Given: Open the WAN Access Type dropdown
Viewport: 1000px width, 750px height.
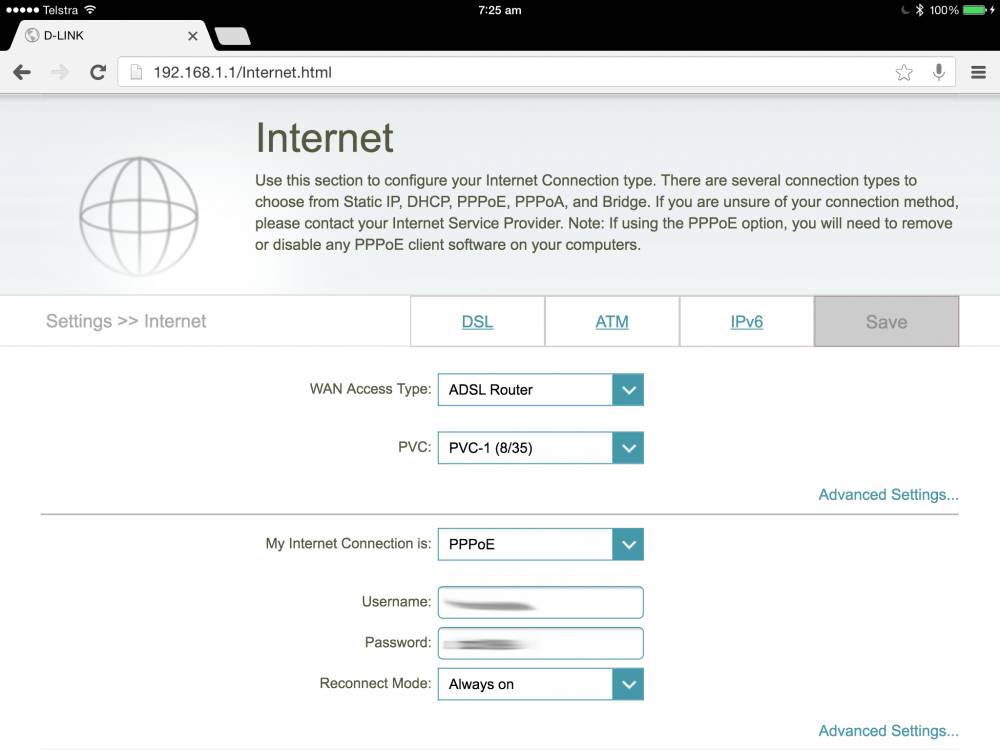Looking at the screenshot, I should (541, 390).
